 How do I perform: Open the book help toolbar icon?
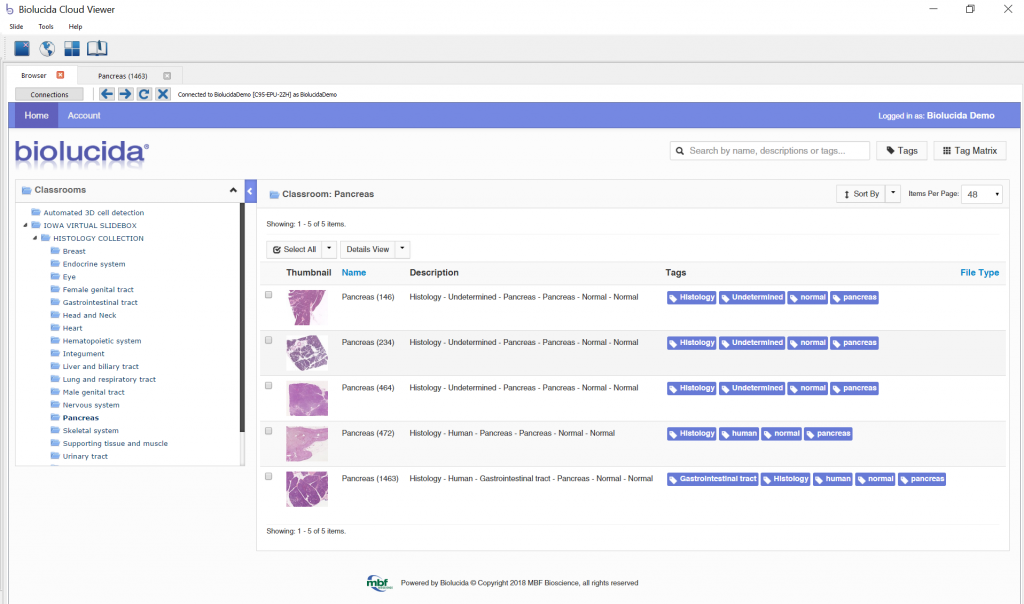coord(97,48)
